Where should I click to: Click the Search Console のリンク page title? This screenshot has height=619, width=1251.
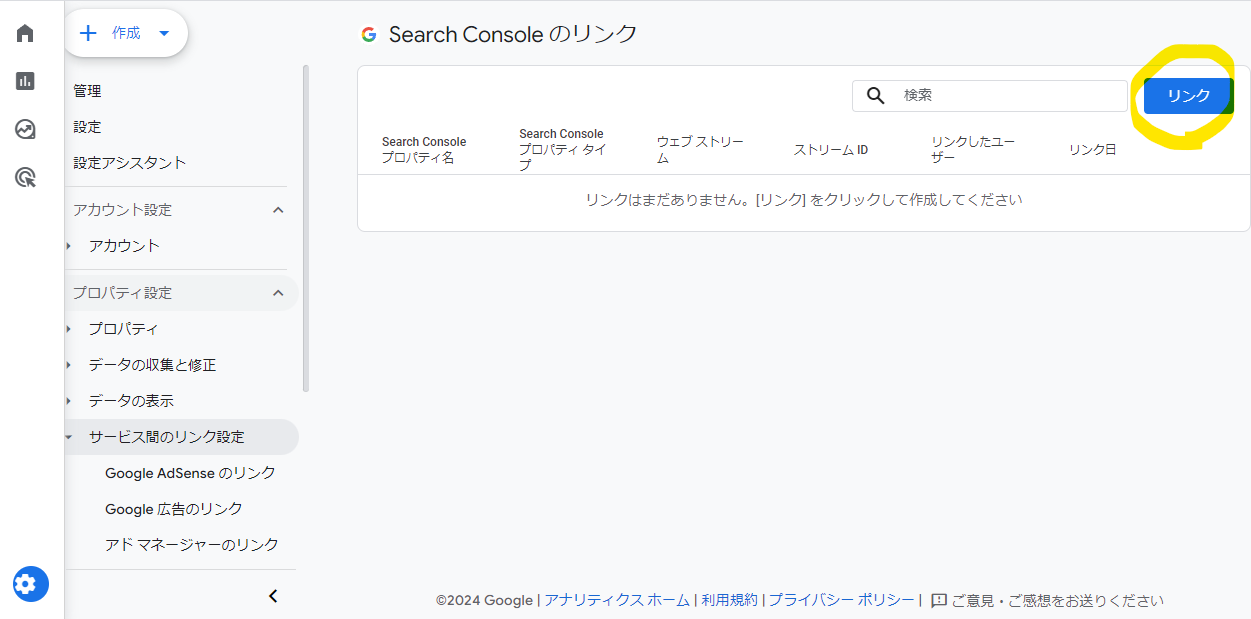[513, 34]
